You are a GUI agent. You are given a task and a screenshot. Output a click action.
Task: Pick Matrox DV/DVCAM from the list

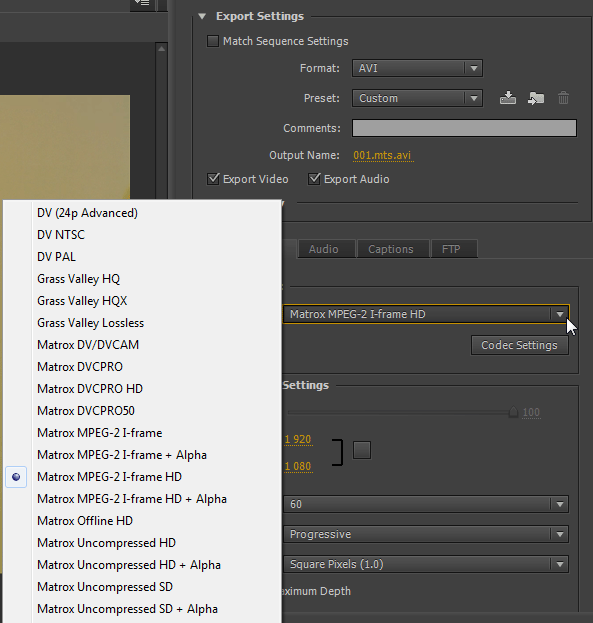click(88, 345)
